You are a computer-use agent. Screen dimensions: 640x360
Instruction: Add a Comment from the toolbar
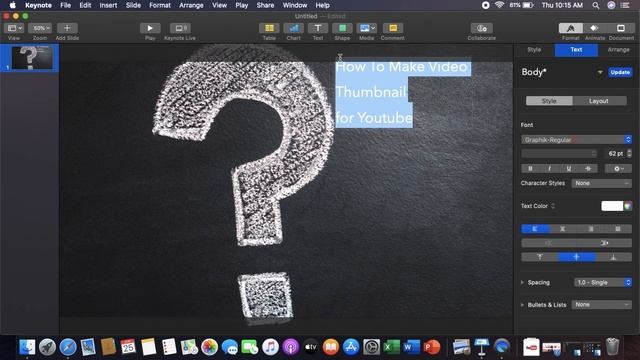pos(393,28)
